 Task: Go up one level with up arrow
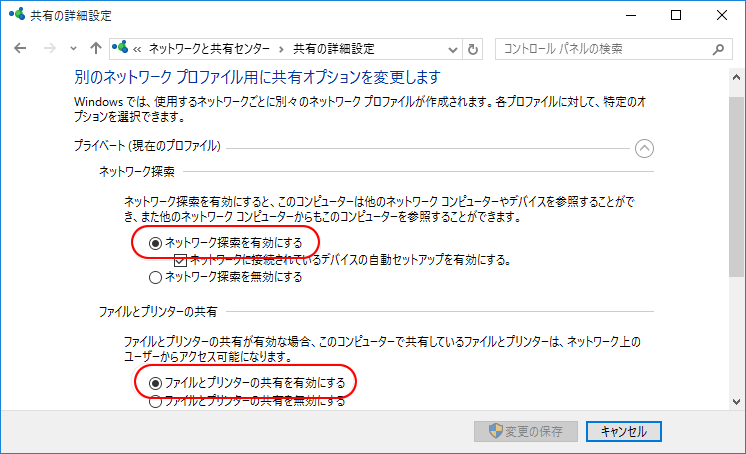pos(96,49)
